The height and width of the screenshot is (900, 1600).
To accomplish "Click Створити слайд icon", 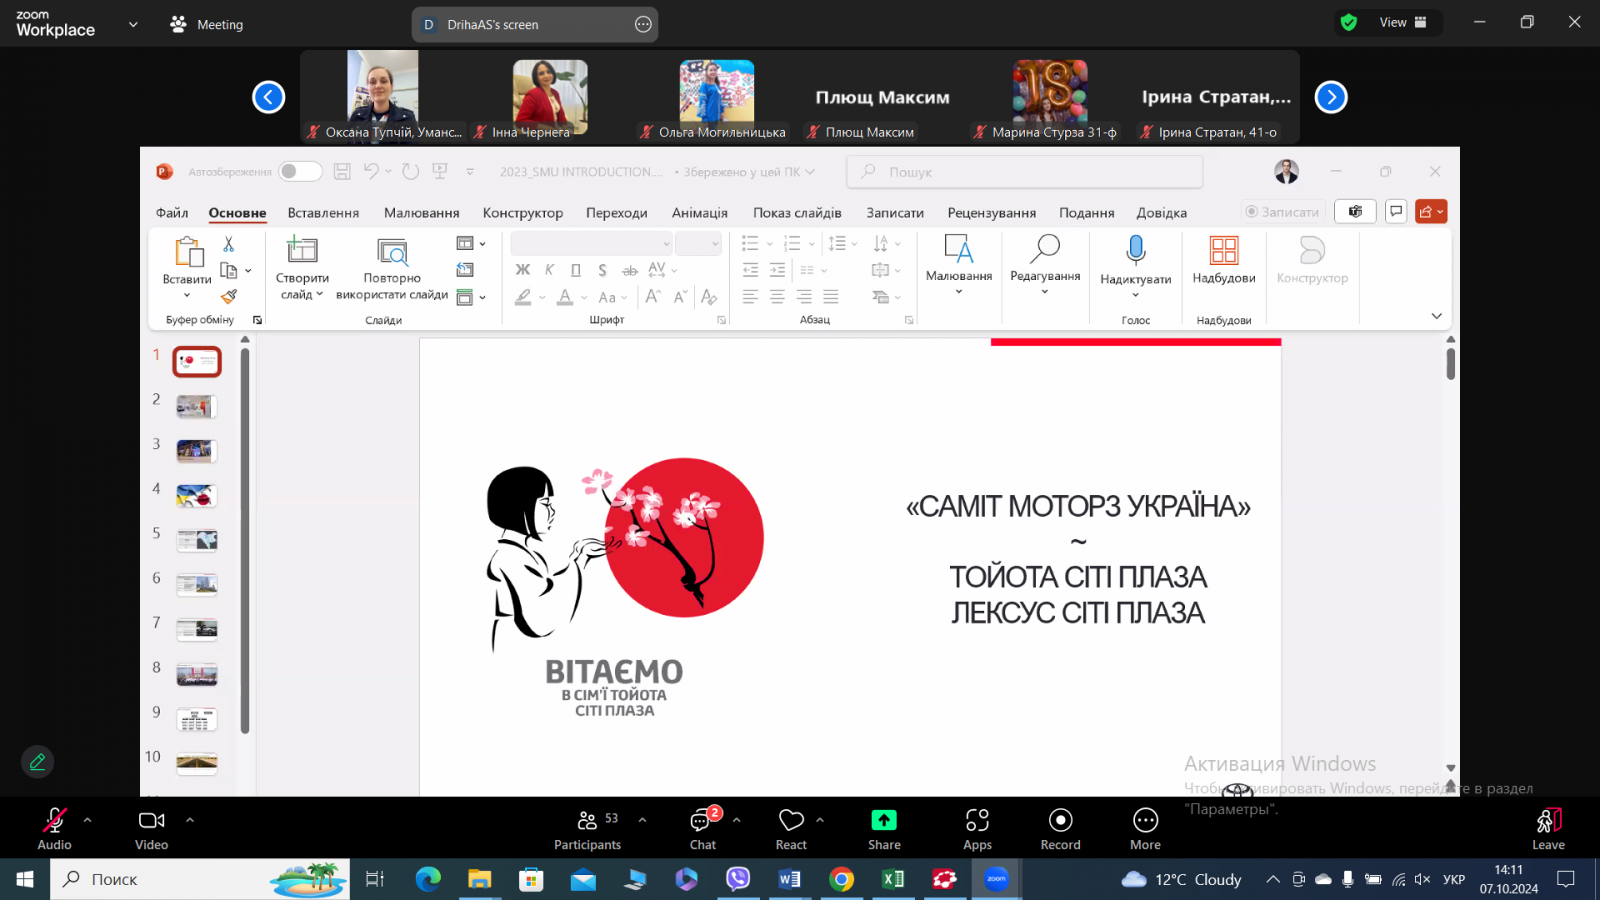I will point(302,250).
